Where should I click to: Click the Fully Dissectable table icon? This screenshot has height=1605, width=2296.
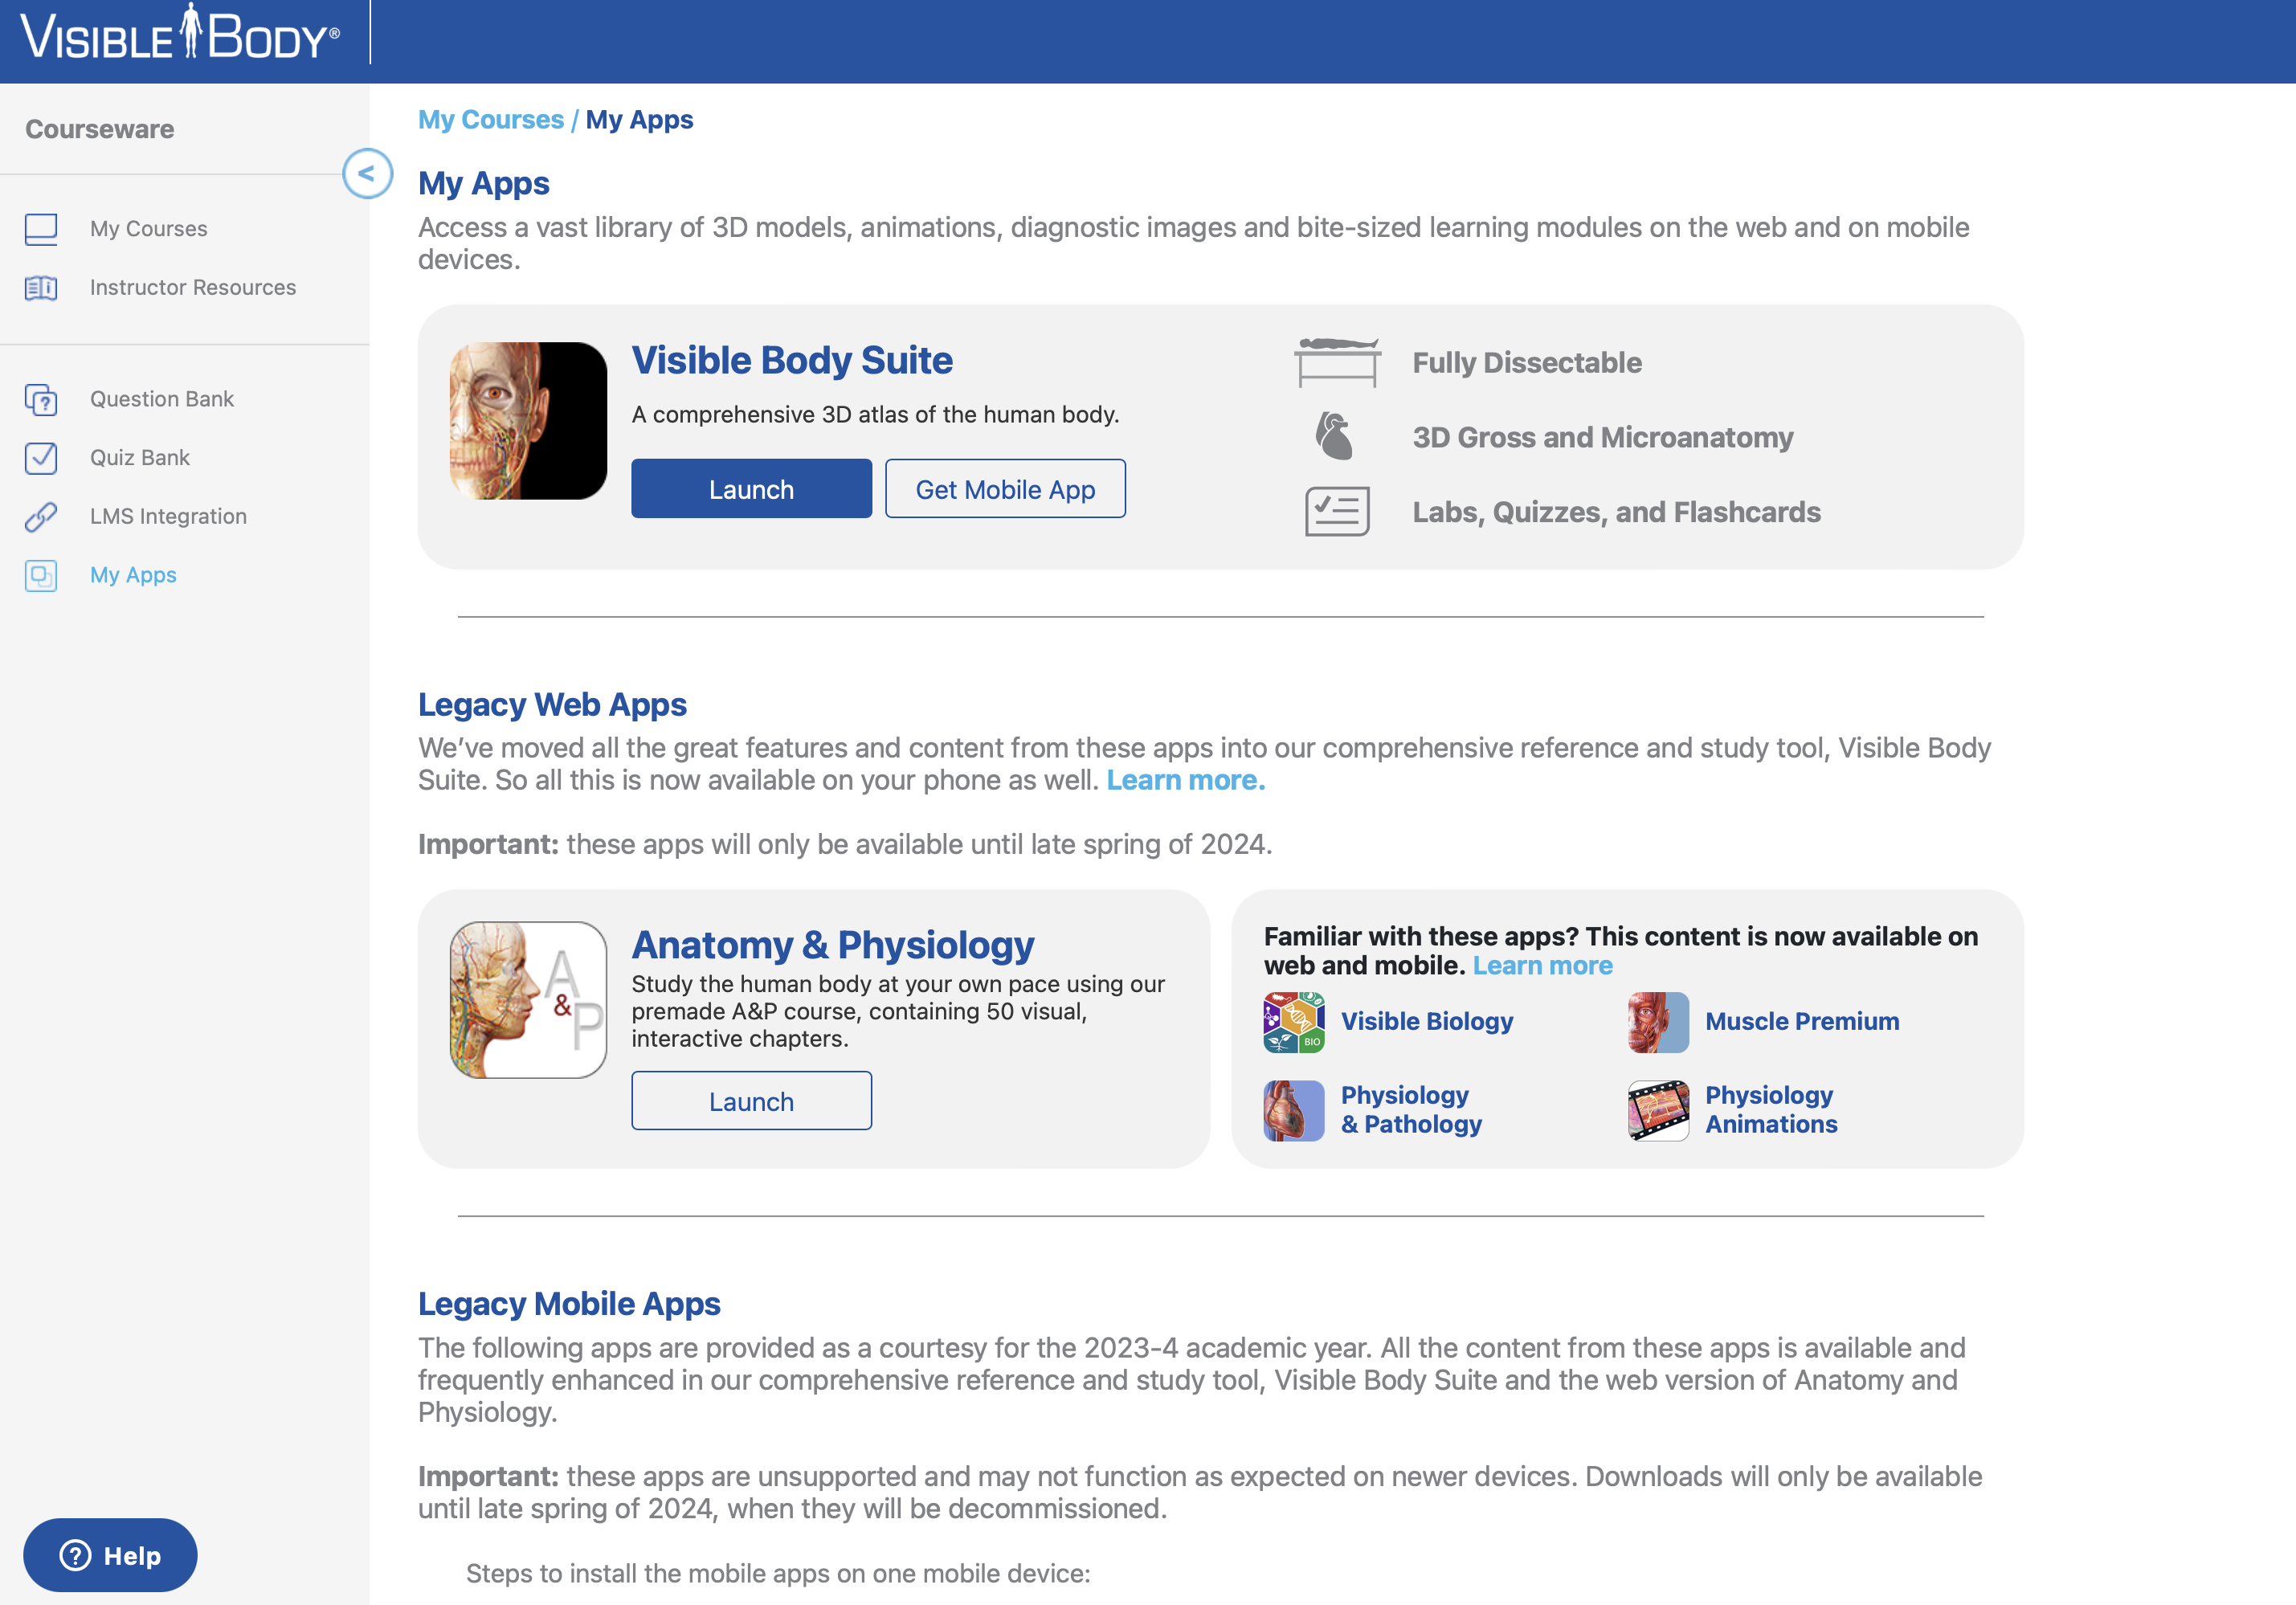pos(1337,362)
